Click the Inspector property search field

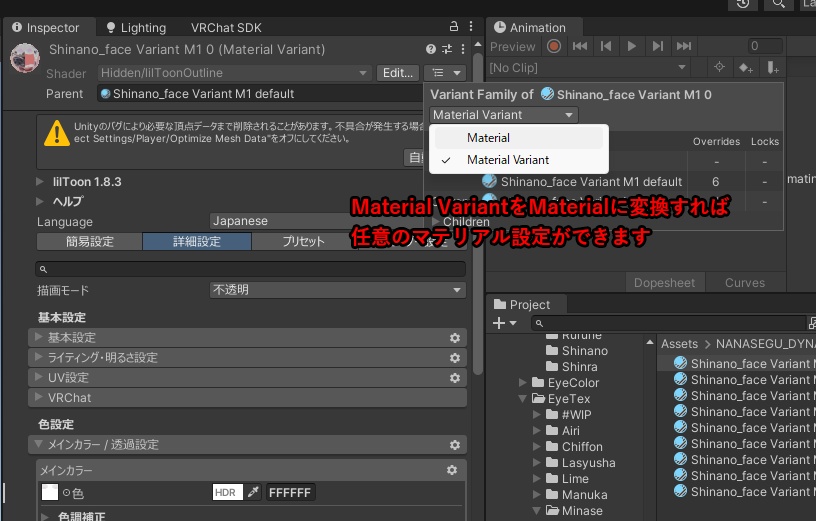(250, 269)
